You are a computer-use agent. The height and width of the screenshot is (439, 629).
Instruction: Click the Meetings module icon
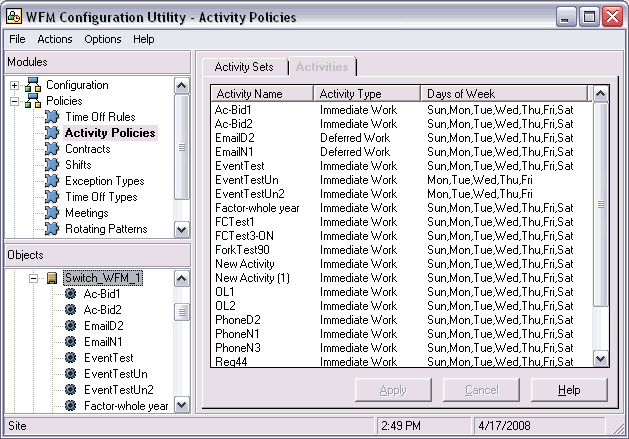click(52, 213)
